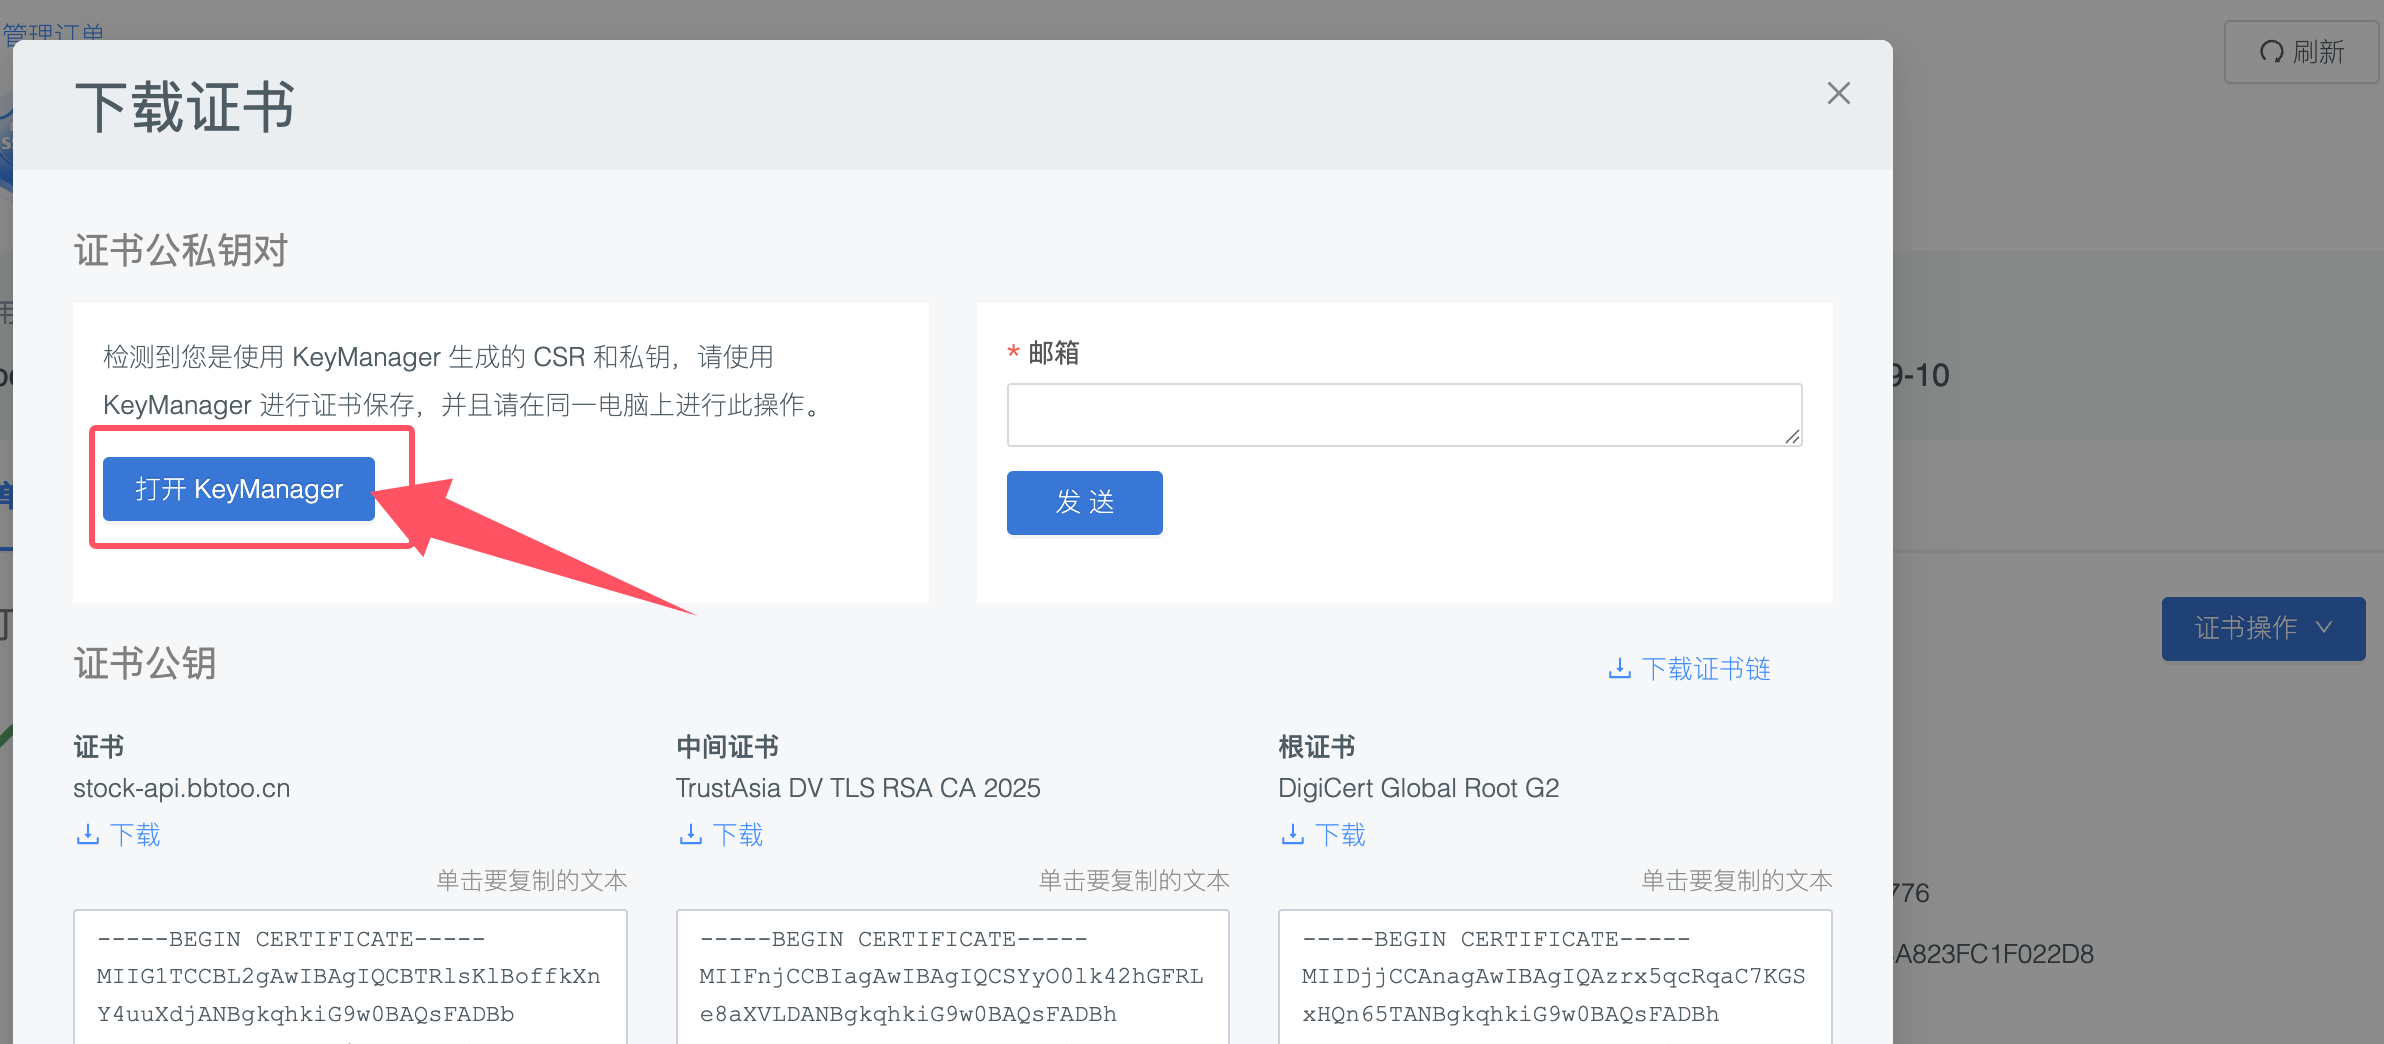Click the circular refresh icon in 刷新
Image resolution: width=2384 pixels, height=1044 pixels.
click(x=2271, y=52)
